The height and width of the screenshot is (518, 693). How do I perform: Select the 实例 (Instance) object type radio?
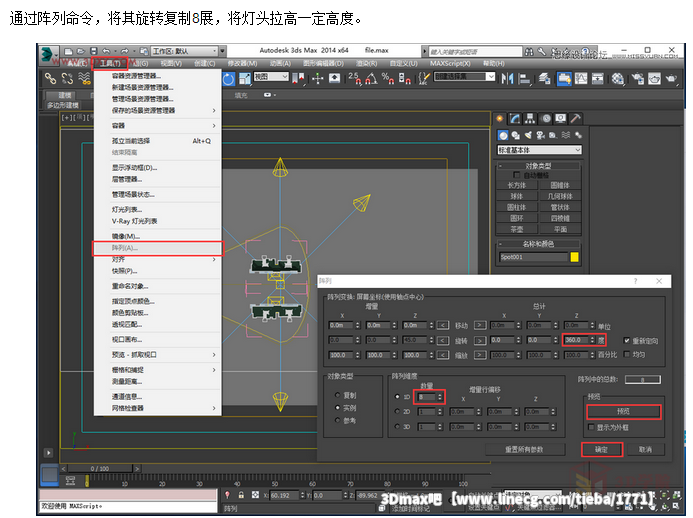click(338, 408)
